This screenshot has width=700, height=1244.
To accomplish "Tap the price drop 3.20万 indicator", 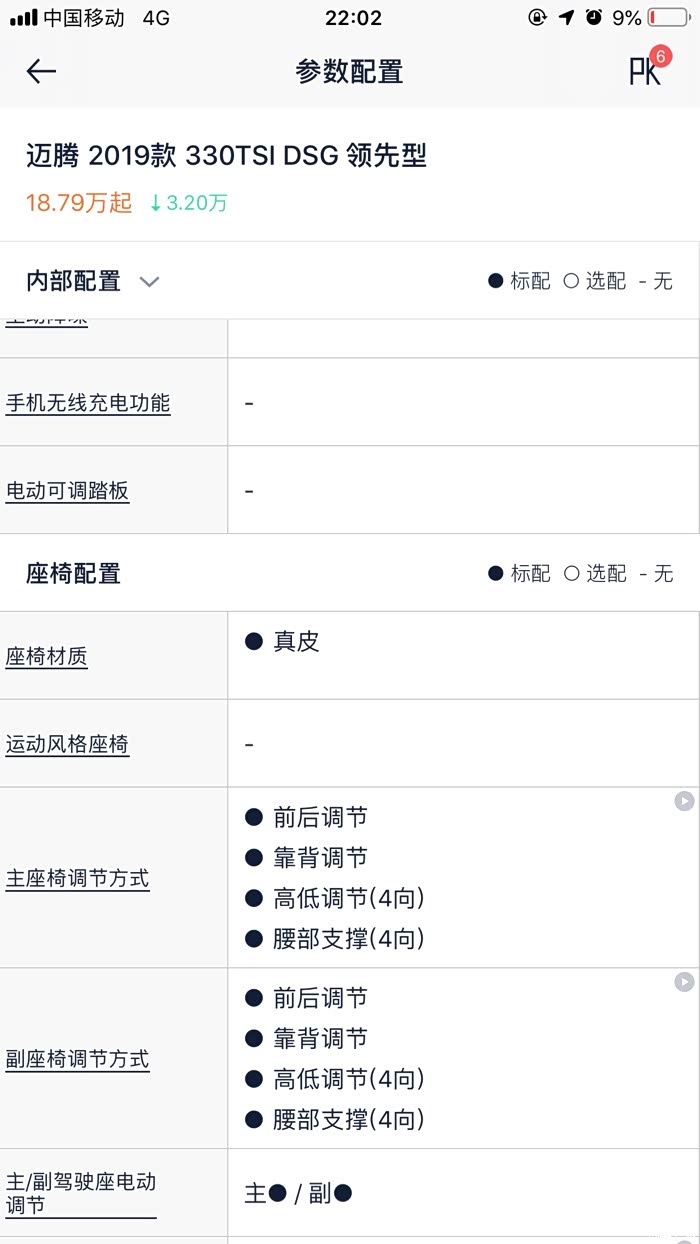I will click(x=188, y=203).
